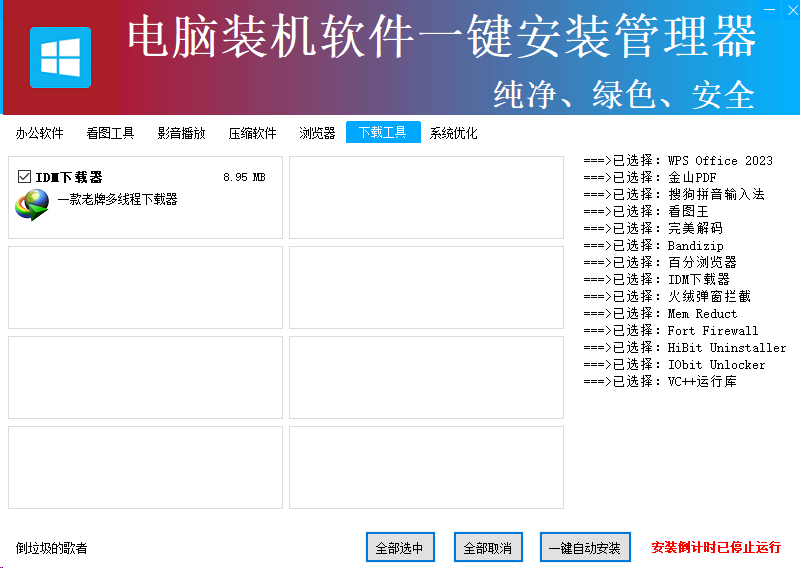Viewport: 800px width, 568px height.
Task: Start install with 一键自动安装 button
Action: coord(585,547)
